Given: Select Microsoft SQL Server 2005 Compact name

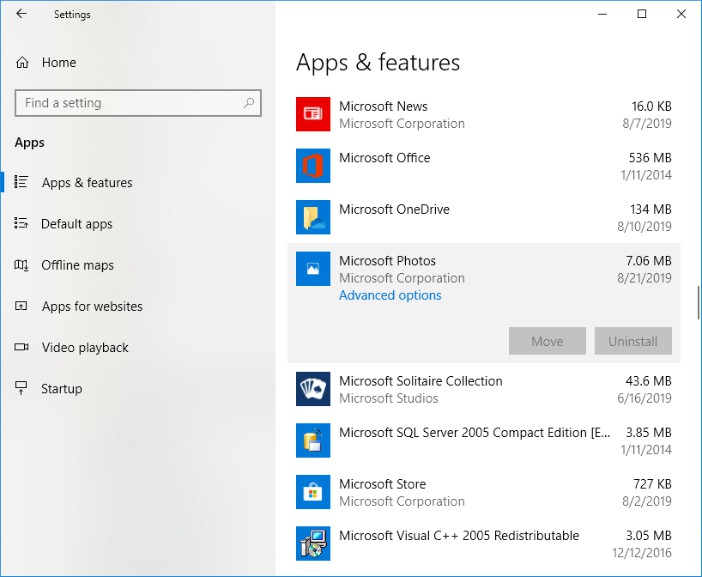Looking at the screenshot, I should (x=475, y=433).
